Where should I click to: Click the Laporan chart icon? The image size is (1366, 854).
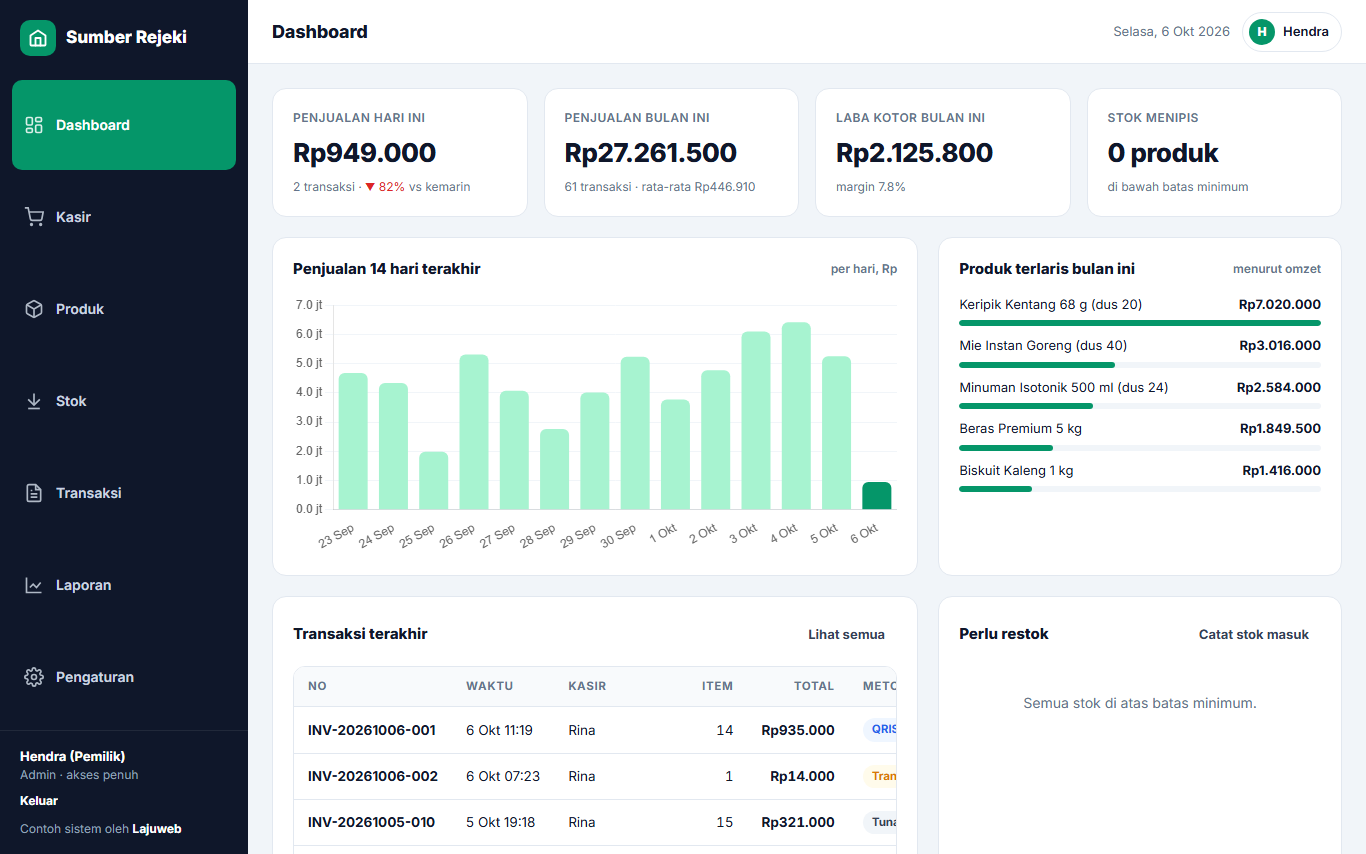34,585
